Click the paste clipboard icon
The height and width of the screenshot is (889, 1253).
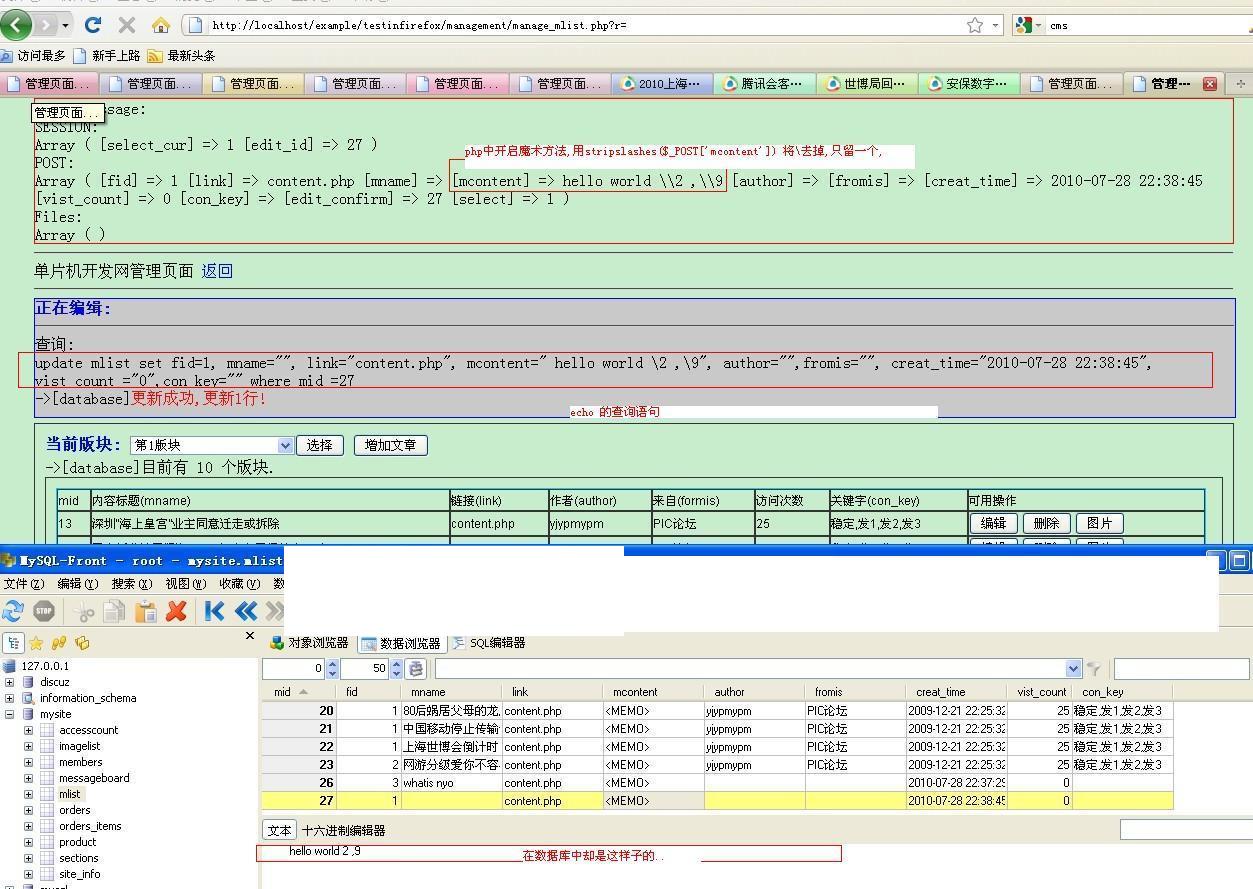pos(146,611)
